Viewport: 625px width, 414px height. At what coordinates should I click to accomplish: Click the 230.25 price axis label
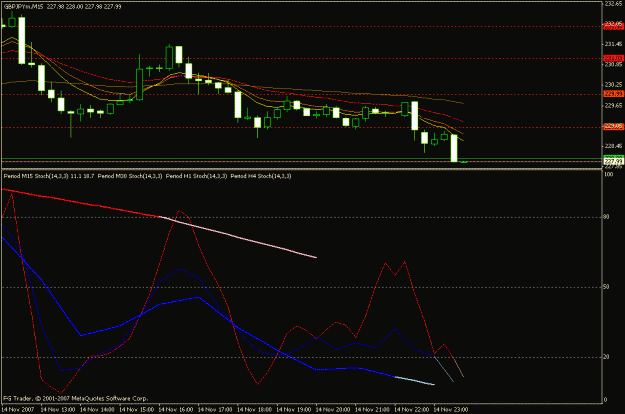613,84
